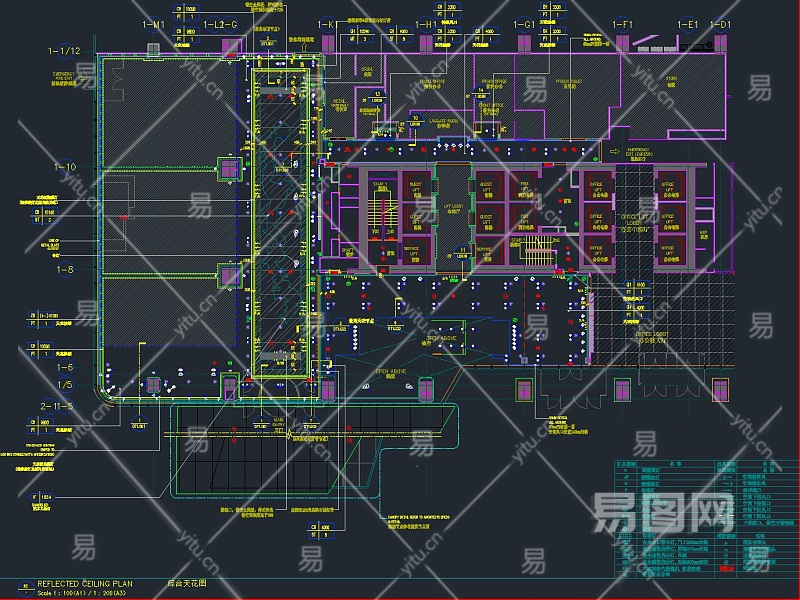The image size is (800, 600).
Task: Click the SHAFT room label
Action: tap(348, 252)
